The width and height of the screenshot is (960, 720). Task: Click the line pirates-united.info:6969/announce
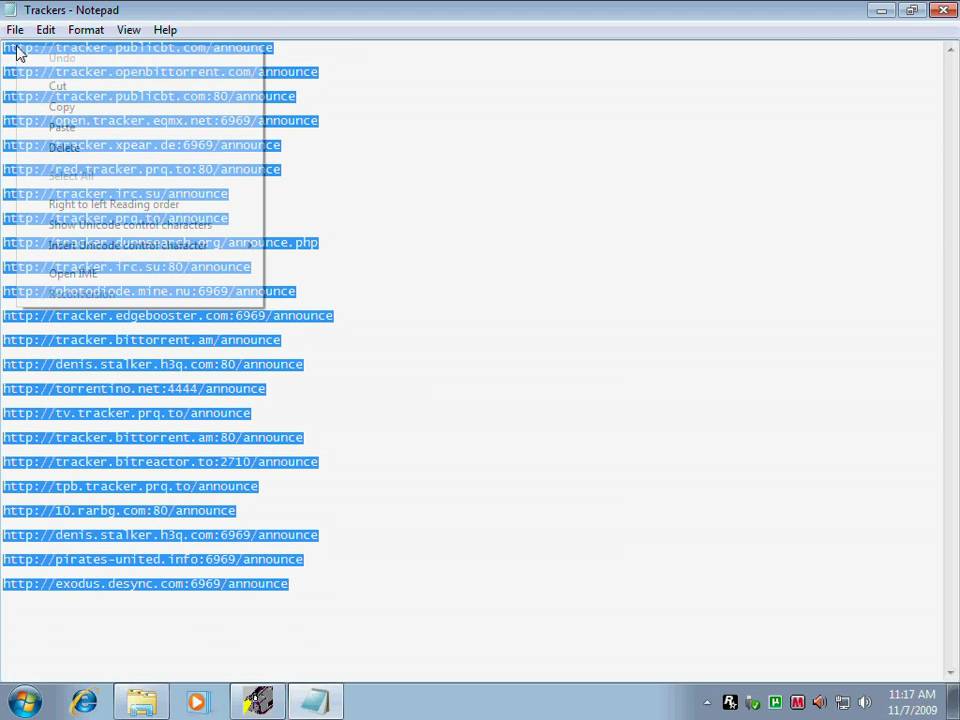pos(153,560)
